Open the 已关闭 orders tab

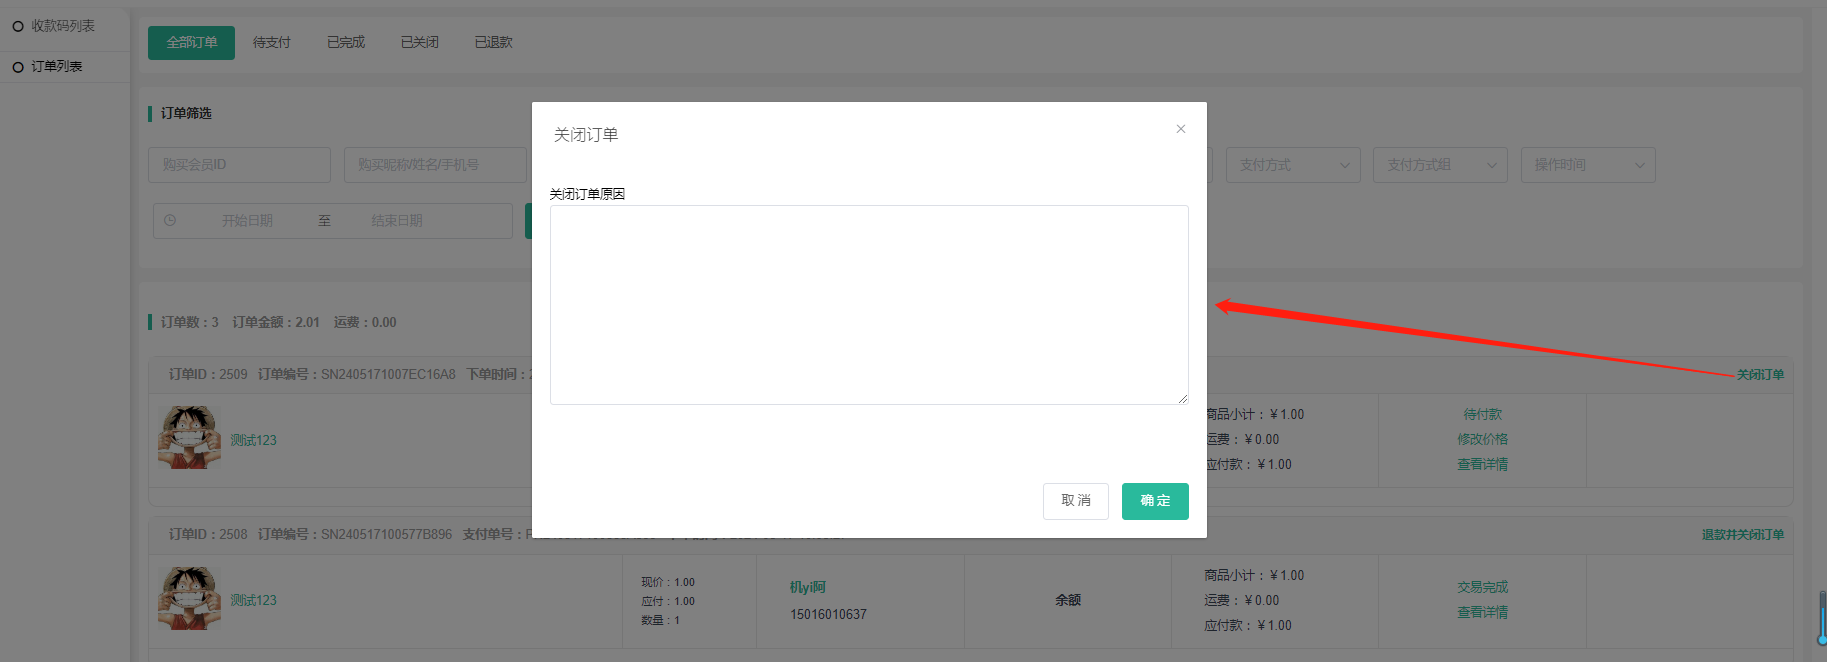point(419,43)
